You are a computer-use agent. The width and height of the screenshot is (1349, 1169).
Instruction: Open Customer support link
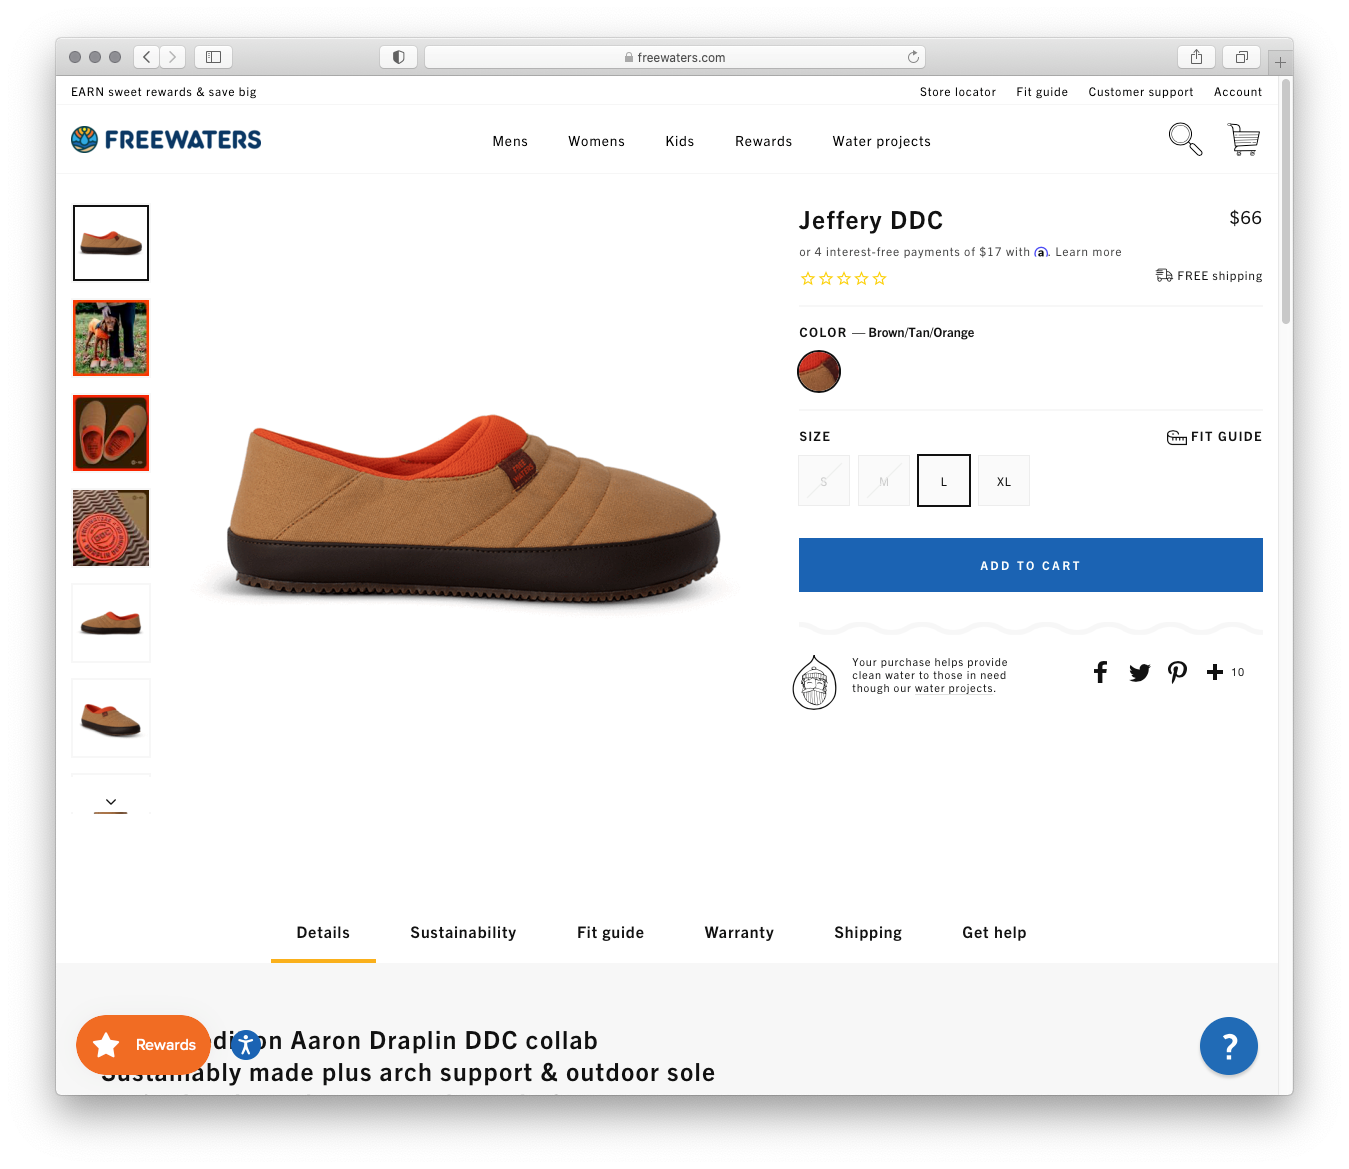coord(1141,92)
